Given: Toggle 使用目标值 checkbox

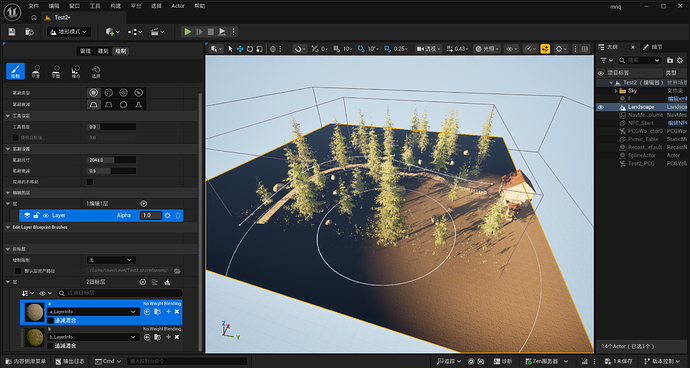Looking at the screenshot, I should click(x=15, y=138).
